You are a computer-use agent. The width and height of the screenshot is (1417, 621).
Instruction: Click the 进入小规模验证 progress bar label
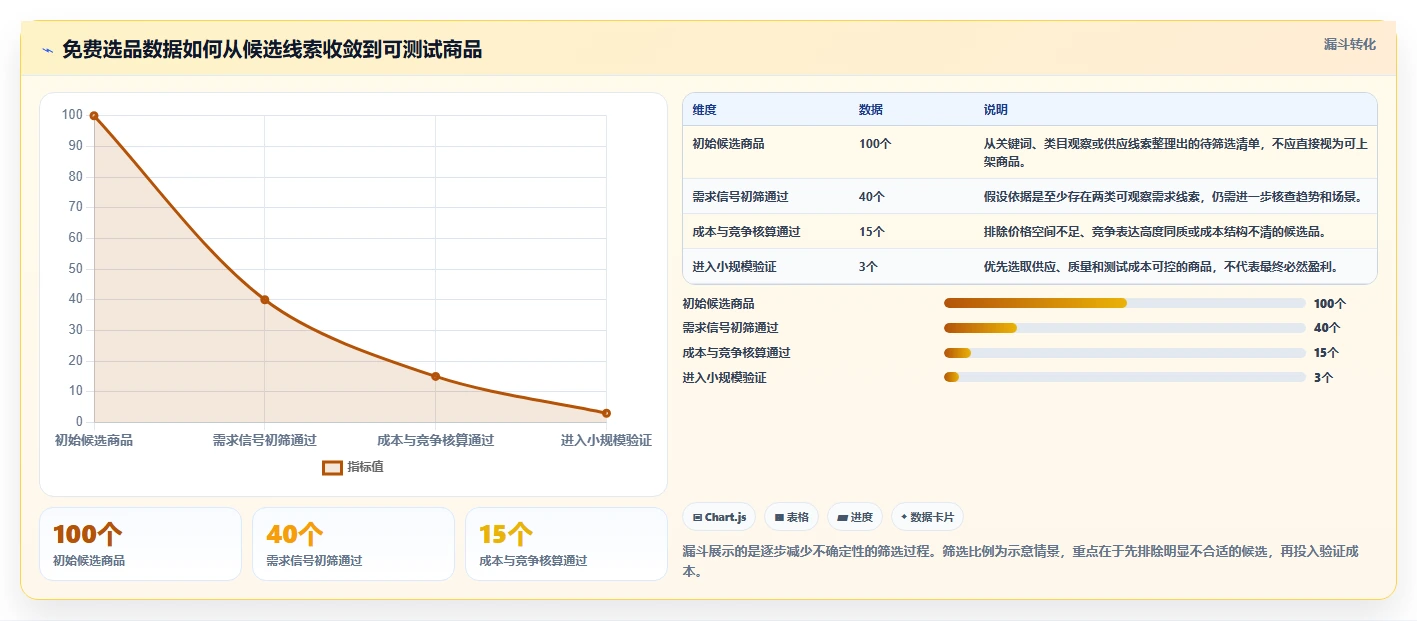tap(724, 378)
